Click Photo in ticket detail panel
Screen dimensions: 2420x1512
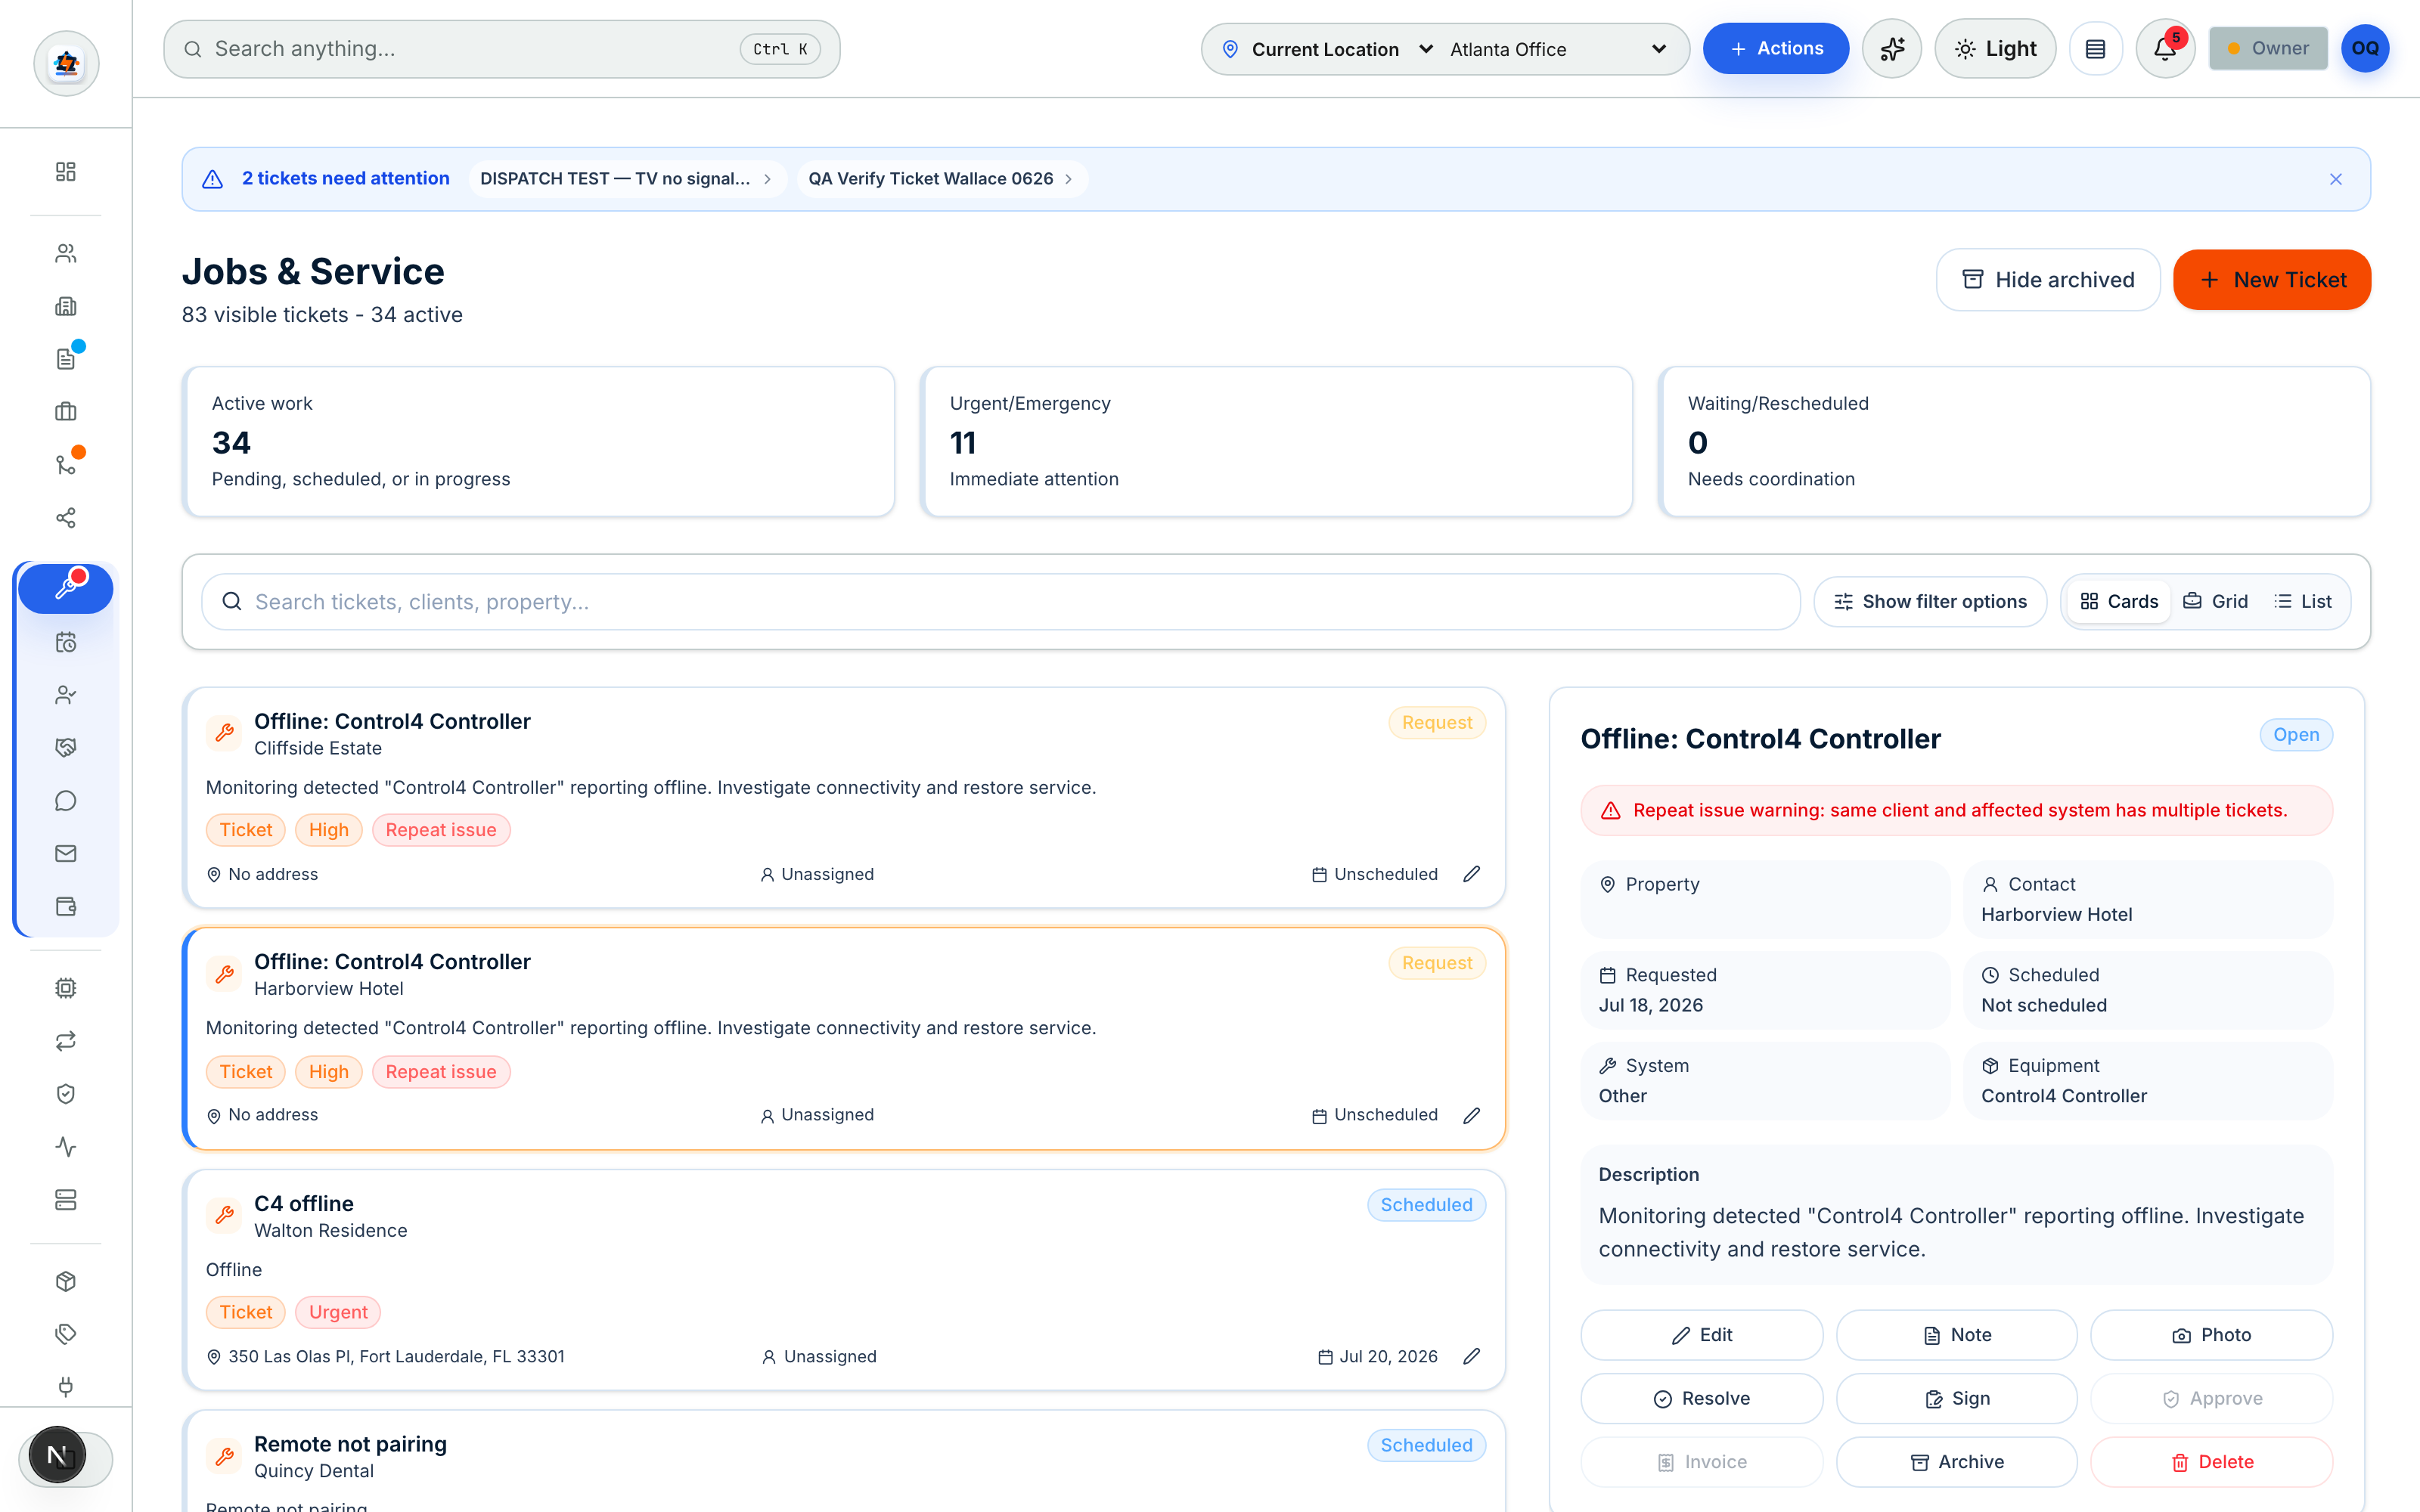pos(2212,1335)
